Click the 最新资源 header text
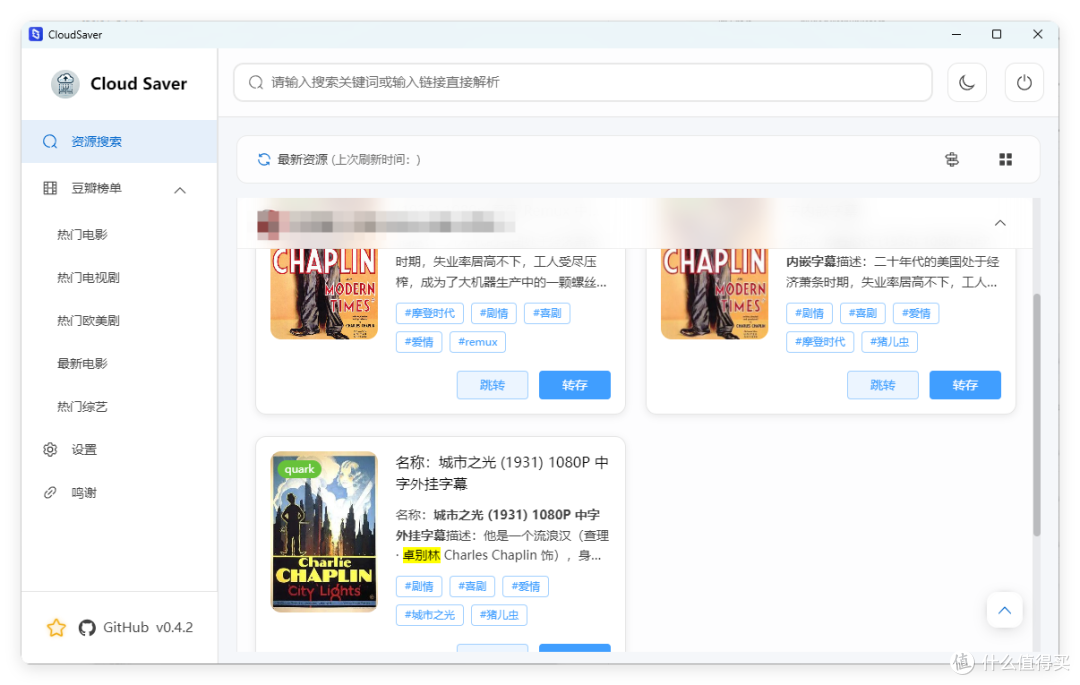Viewport: 1080px width, 685px height. point(302,160)
